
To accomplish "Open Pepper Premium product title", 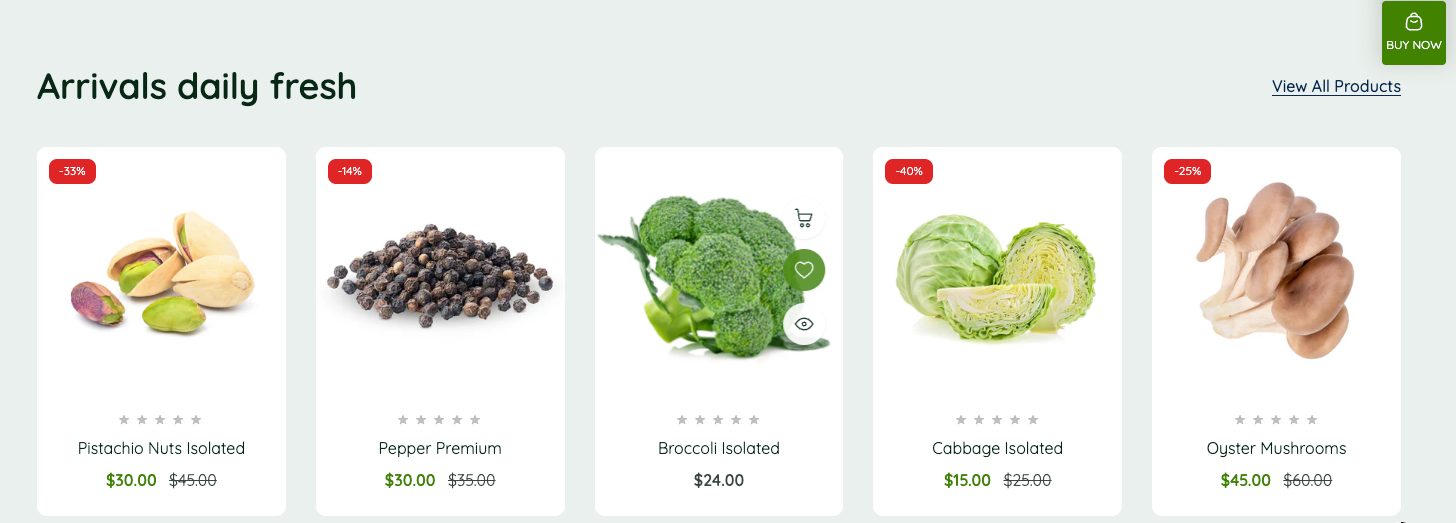I will 440,448.
